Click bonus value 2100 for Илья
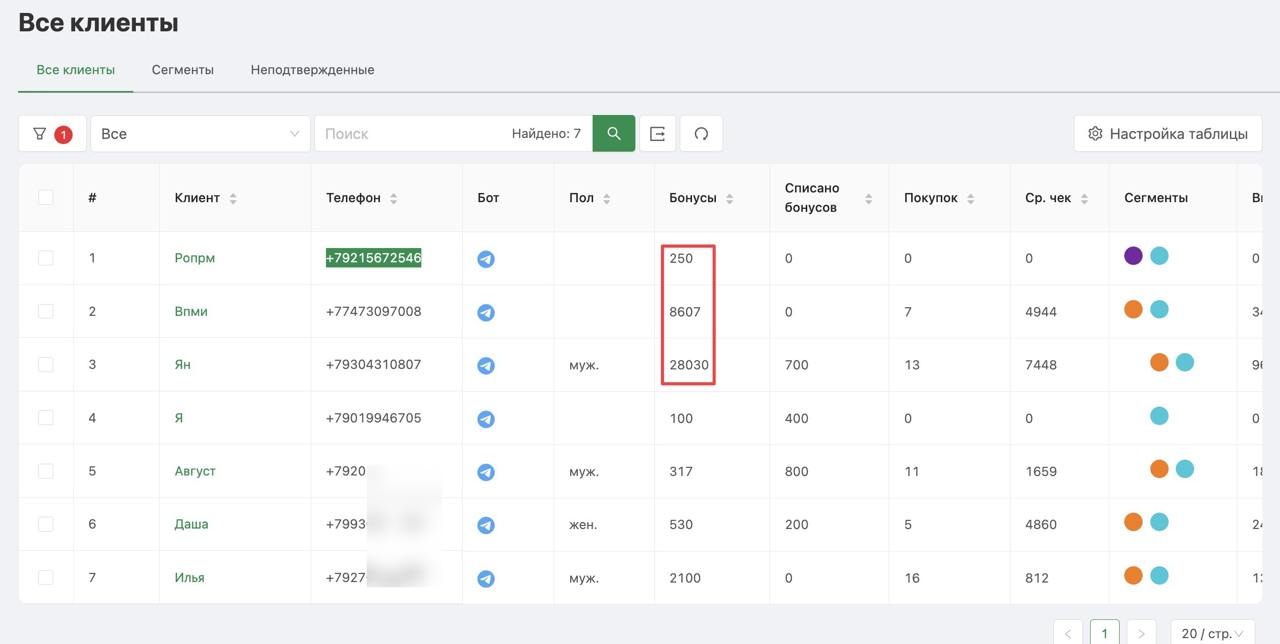This screenshot has width=1280, height=644. [685, 577]
